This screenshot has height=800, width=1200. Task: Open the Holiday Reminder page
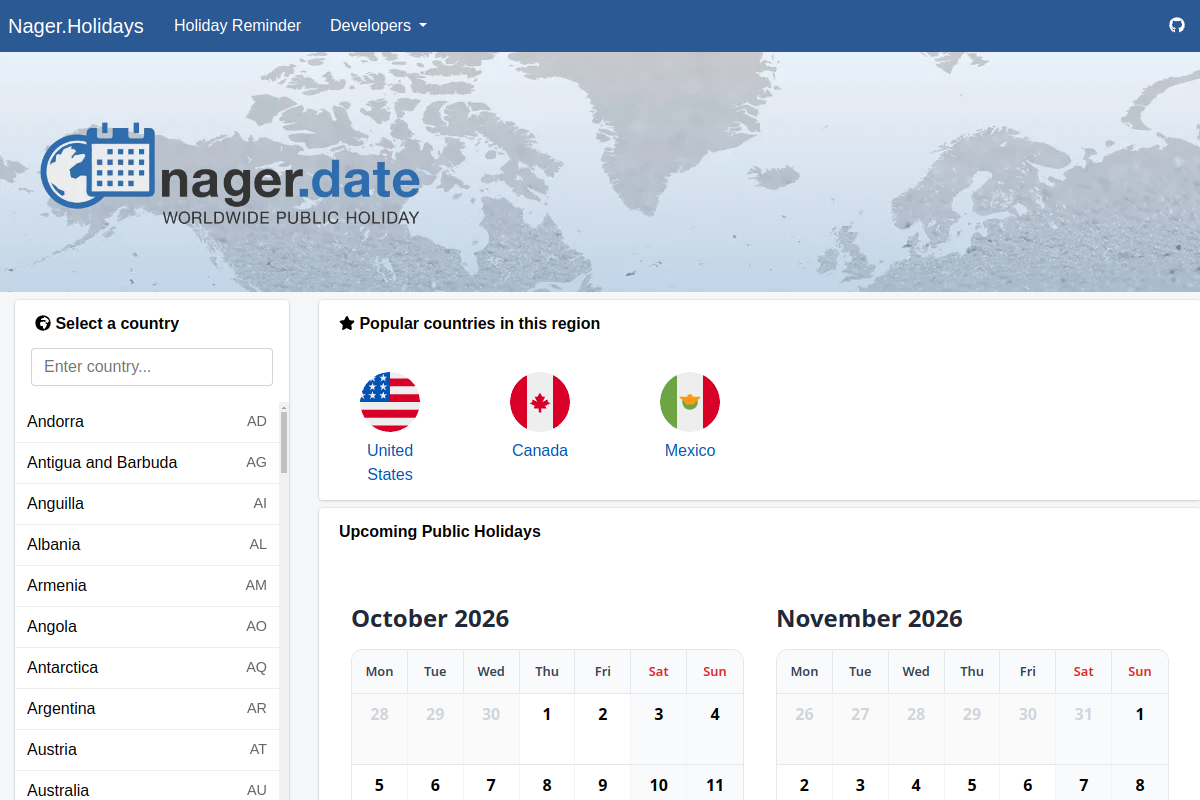[237, 25]
